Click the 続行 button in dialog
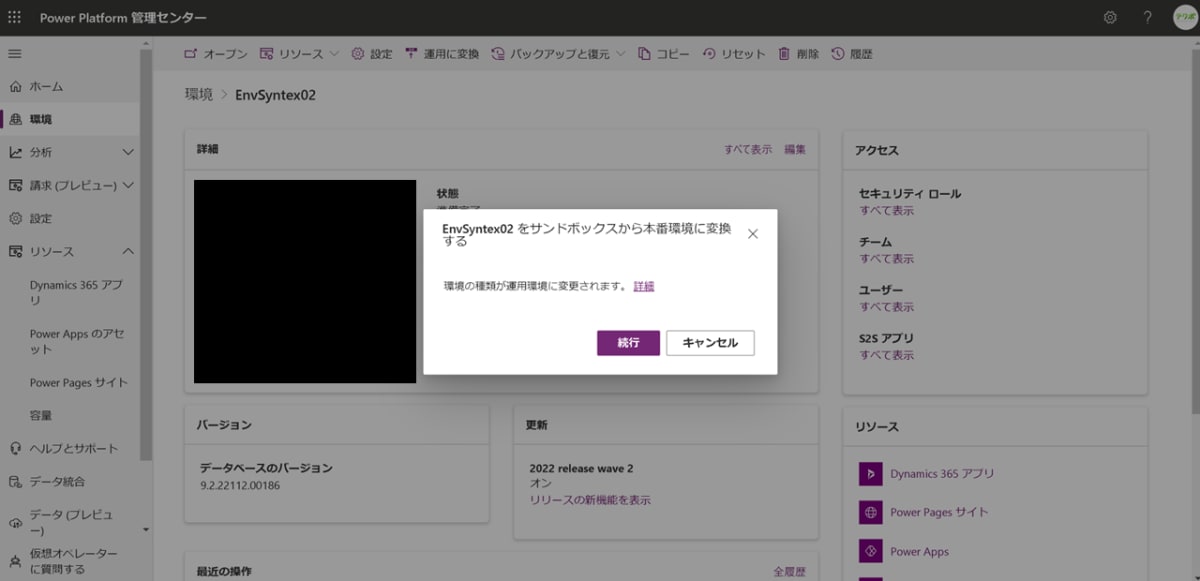The image size is (1200, 581). (628, 343)
